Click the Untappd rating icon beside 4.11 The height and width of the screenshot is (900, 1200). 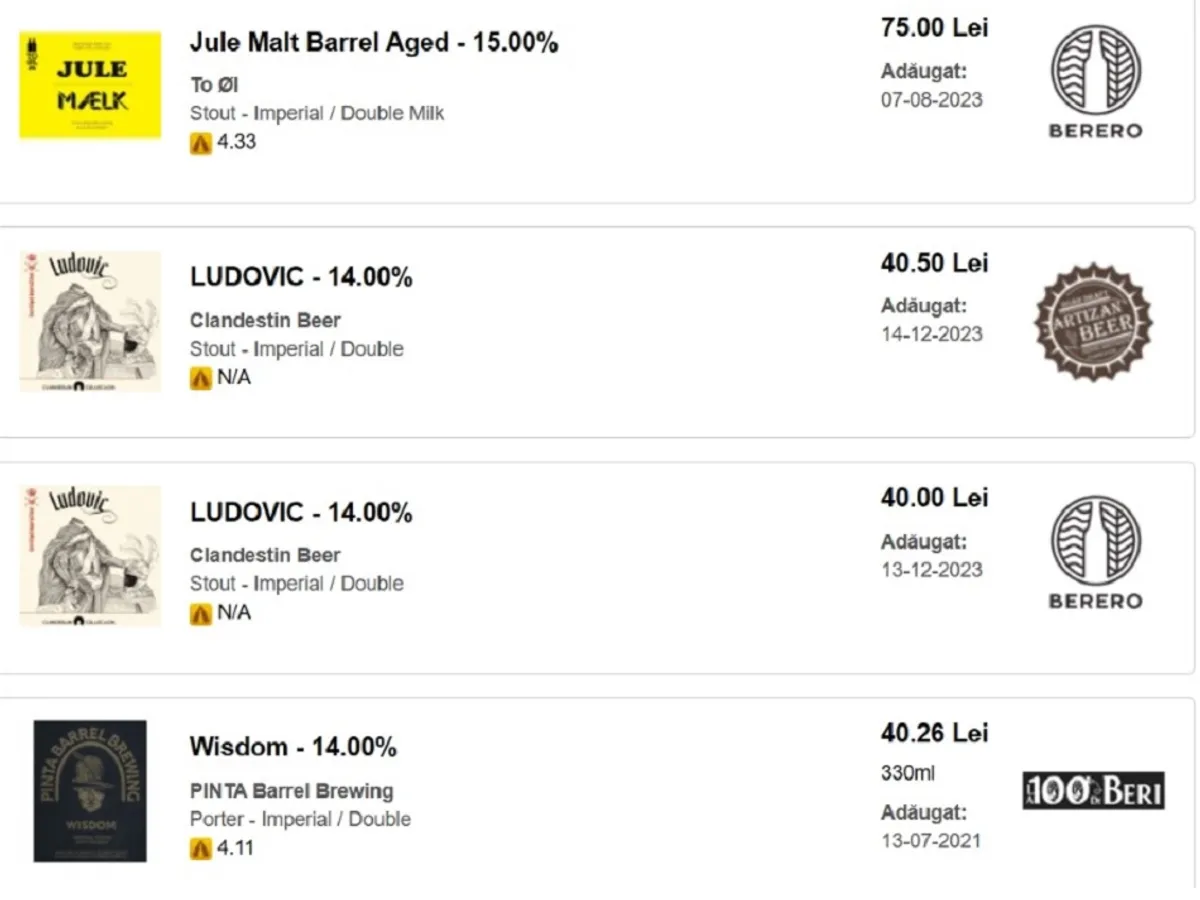tap(201, 849)
